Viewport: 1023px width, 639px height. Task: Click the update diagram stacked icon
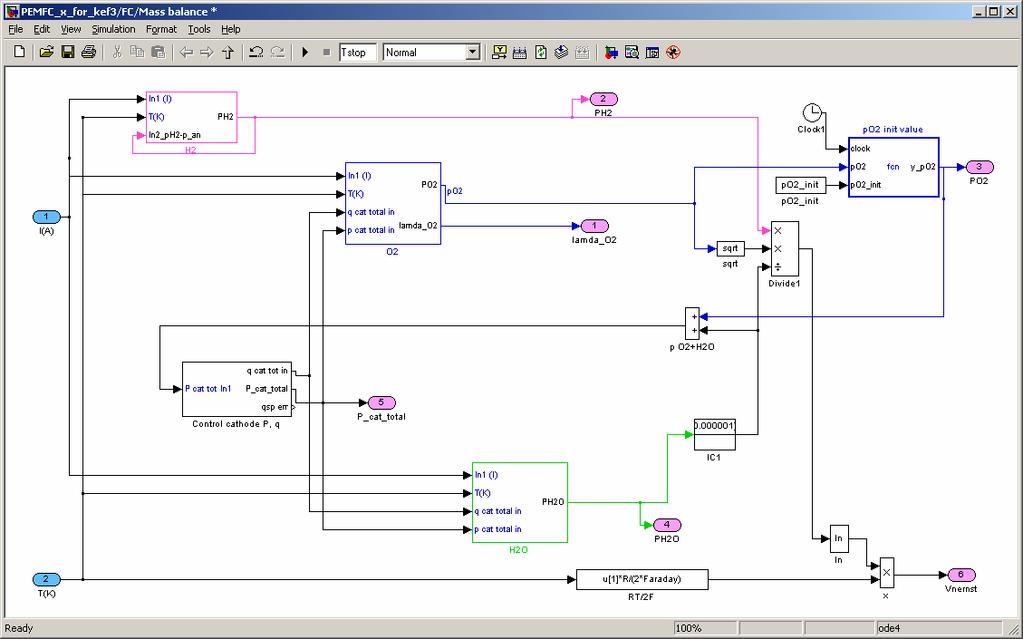pyautogui.click(x=562, y=52)
